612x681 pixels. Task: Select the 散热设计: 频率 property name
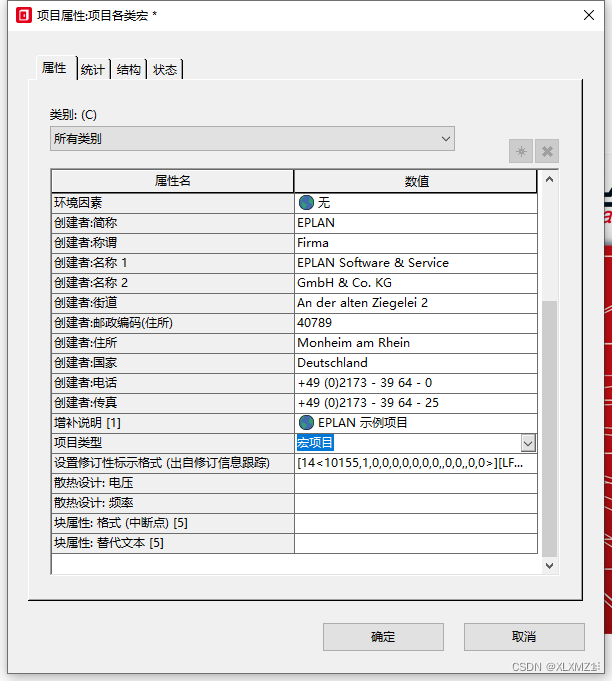tap(172, 503)
